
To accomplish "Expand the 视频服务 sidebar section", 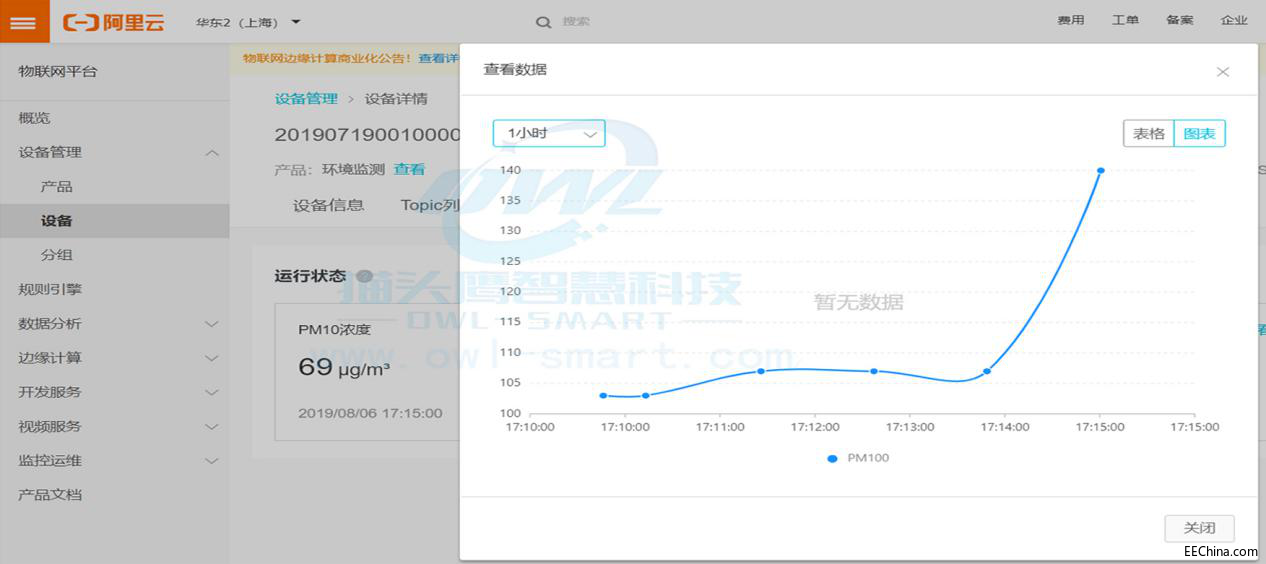I will 211,426.
